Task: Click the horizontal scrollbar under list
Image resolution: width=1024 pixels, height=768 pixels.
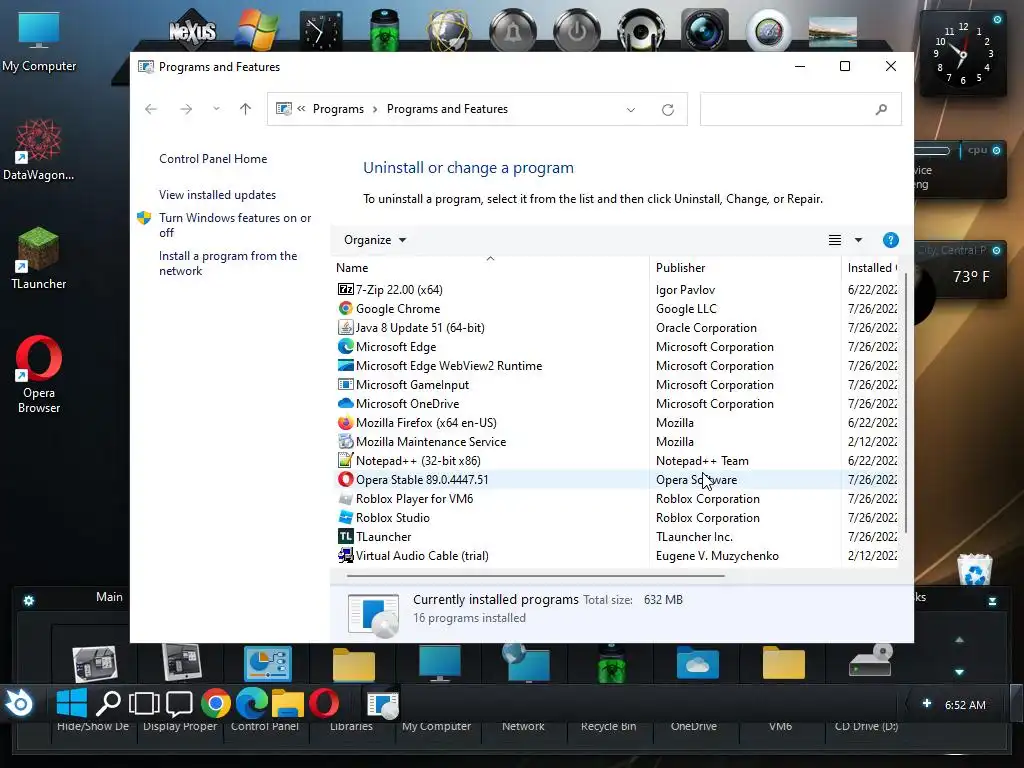Action: (x=536, y=576)
